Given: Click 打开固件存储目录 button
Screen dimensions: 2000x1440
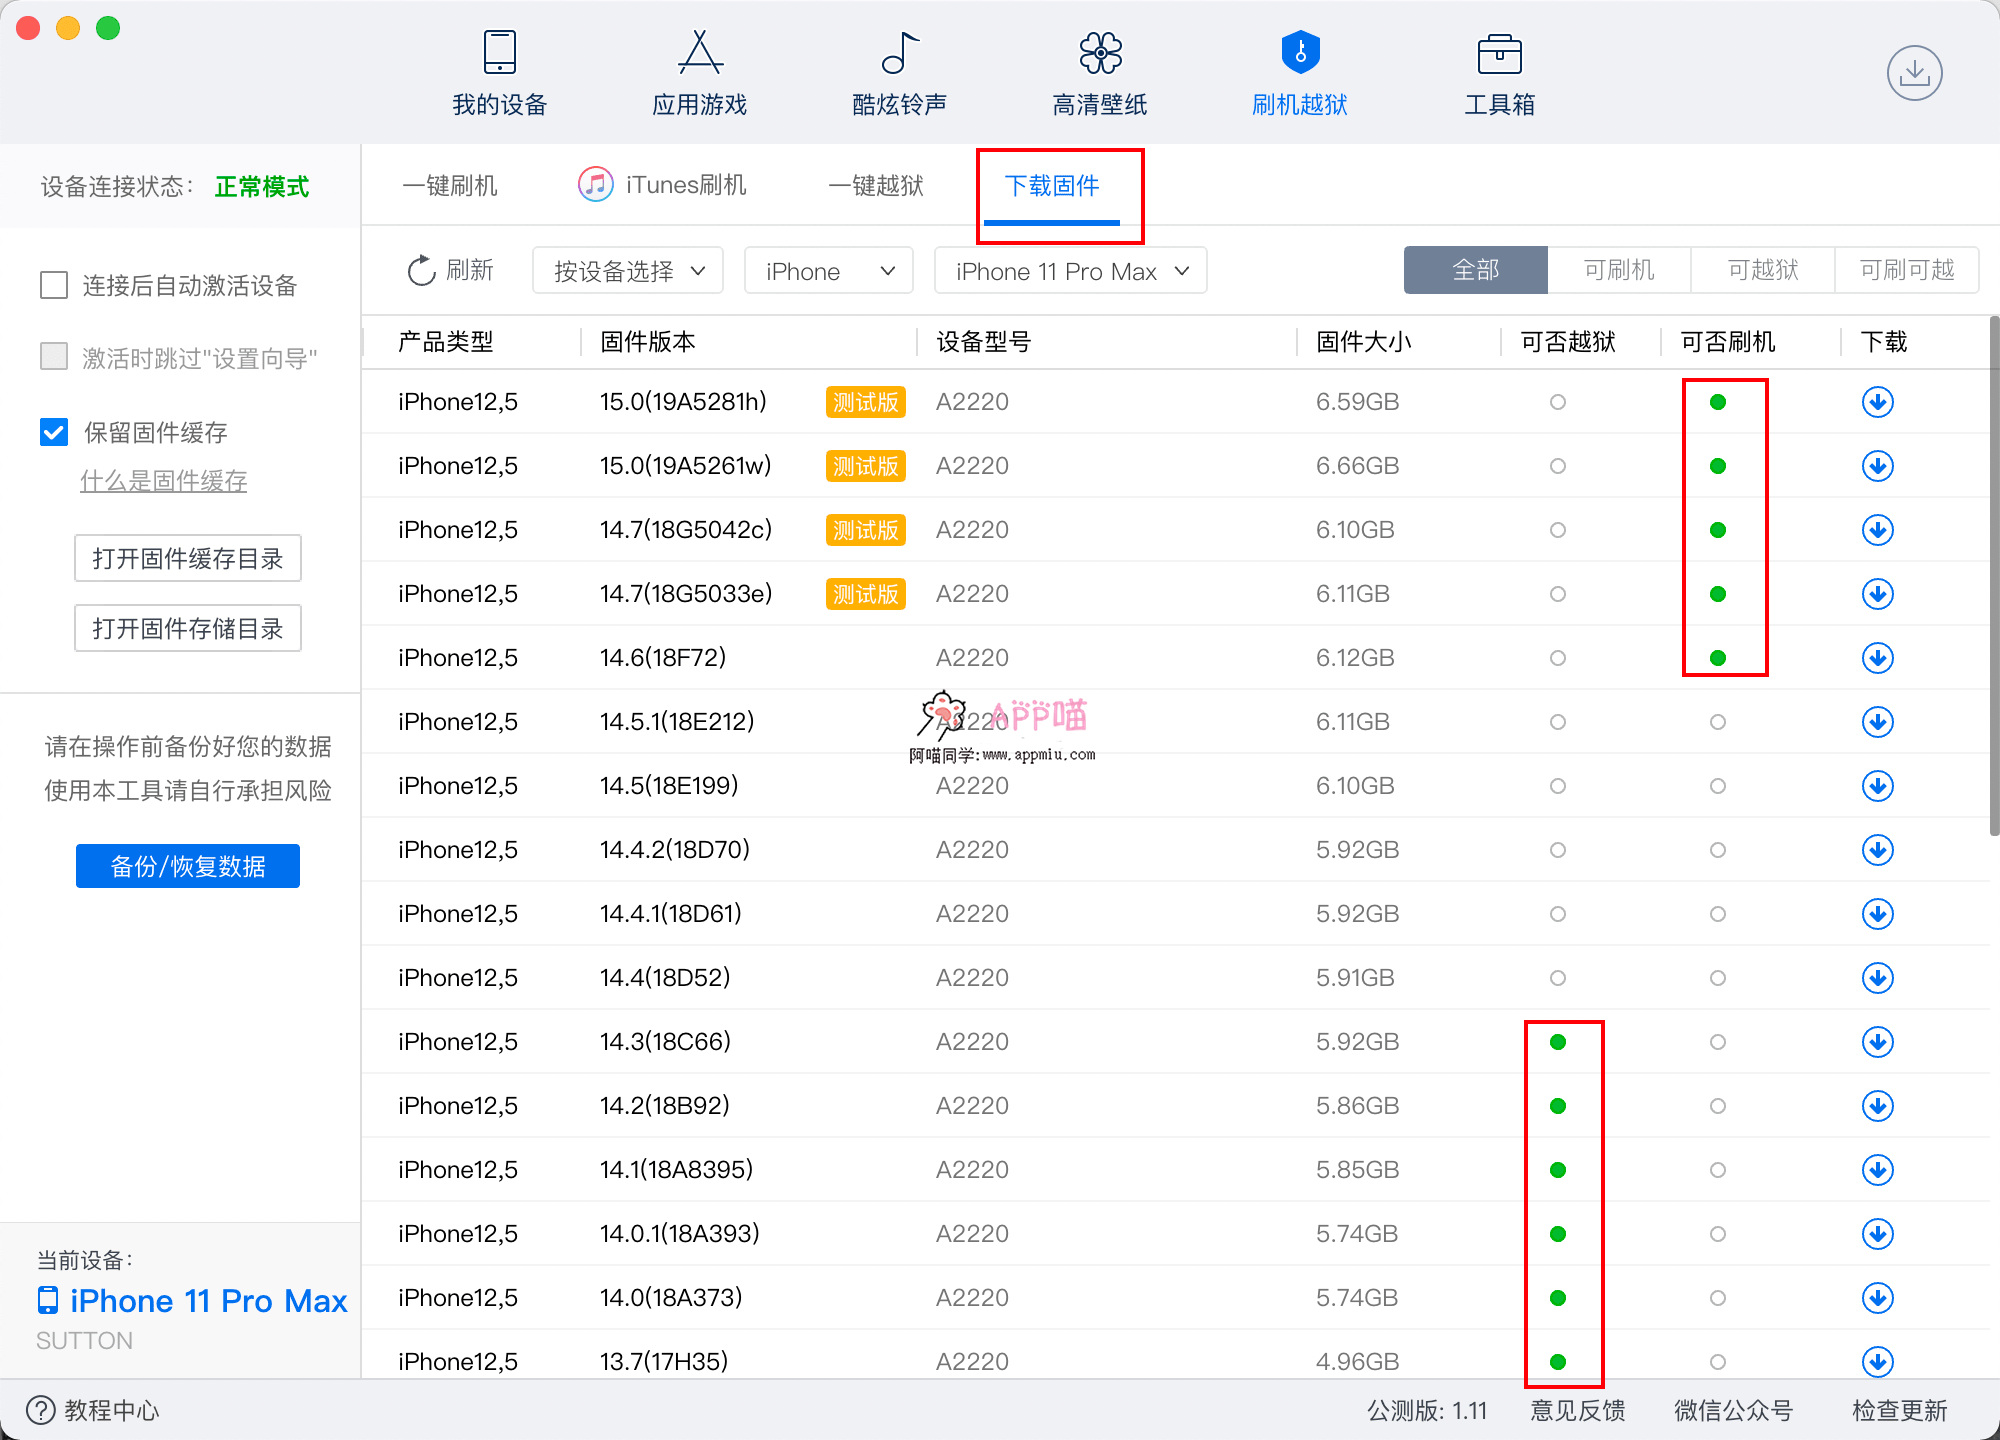Looking at the screenshot, I should point(188,628).
